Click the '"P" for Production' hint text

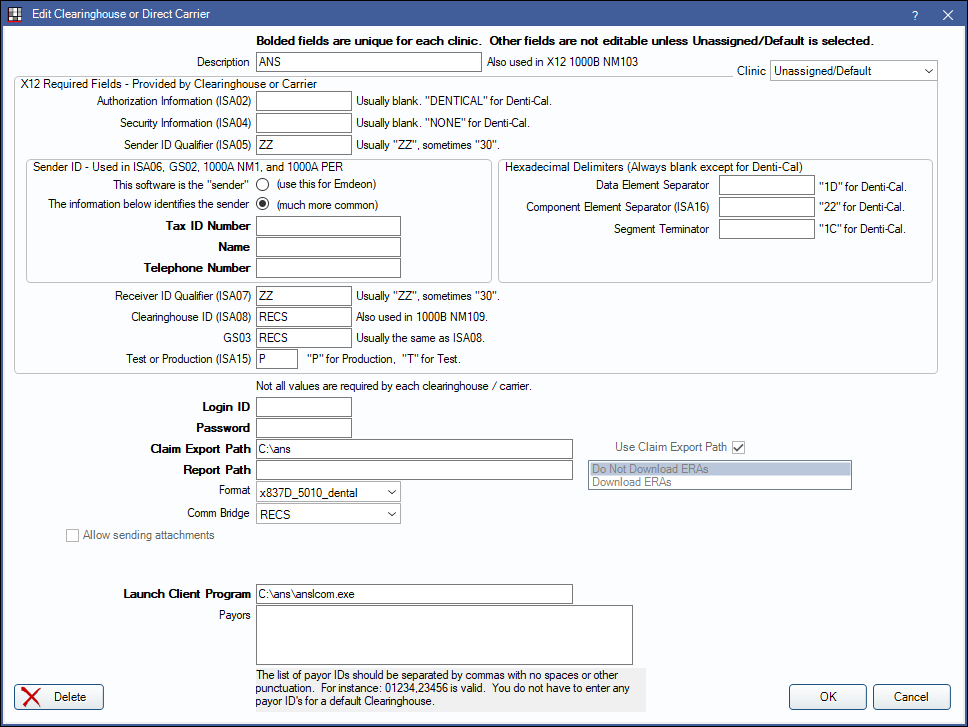(384, 359)
